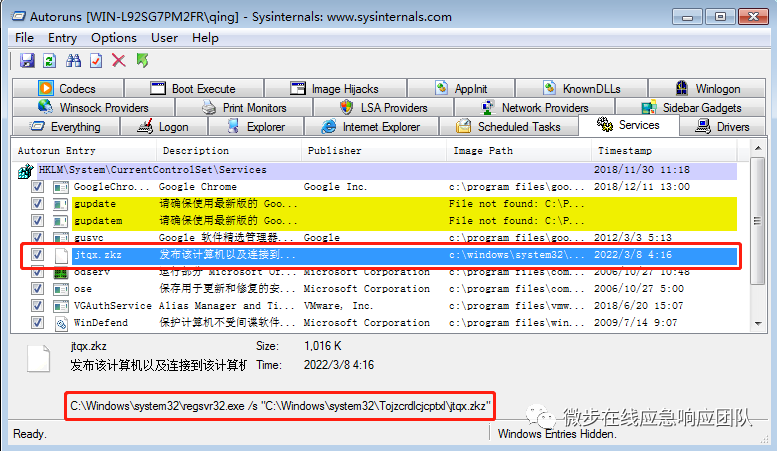This screenshot has height=451, width=777.
Task: Click the jtqx.zkz blank file icon
Action: coord(61,255)
